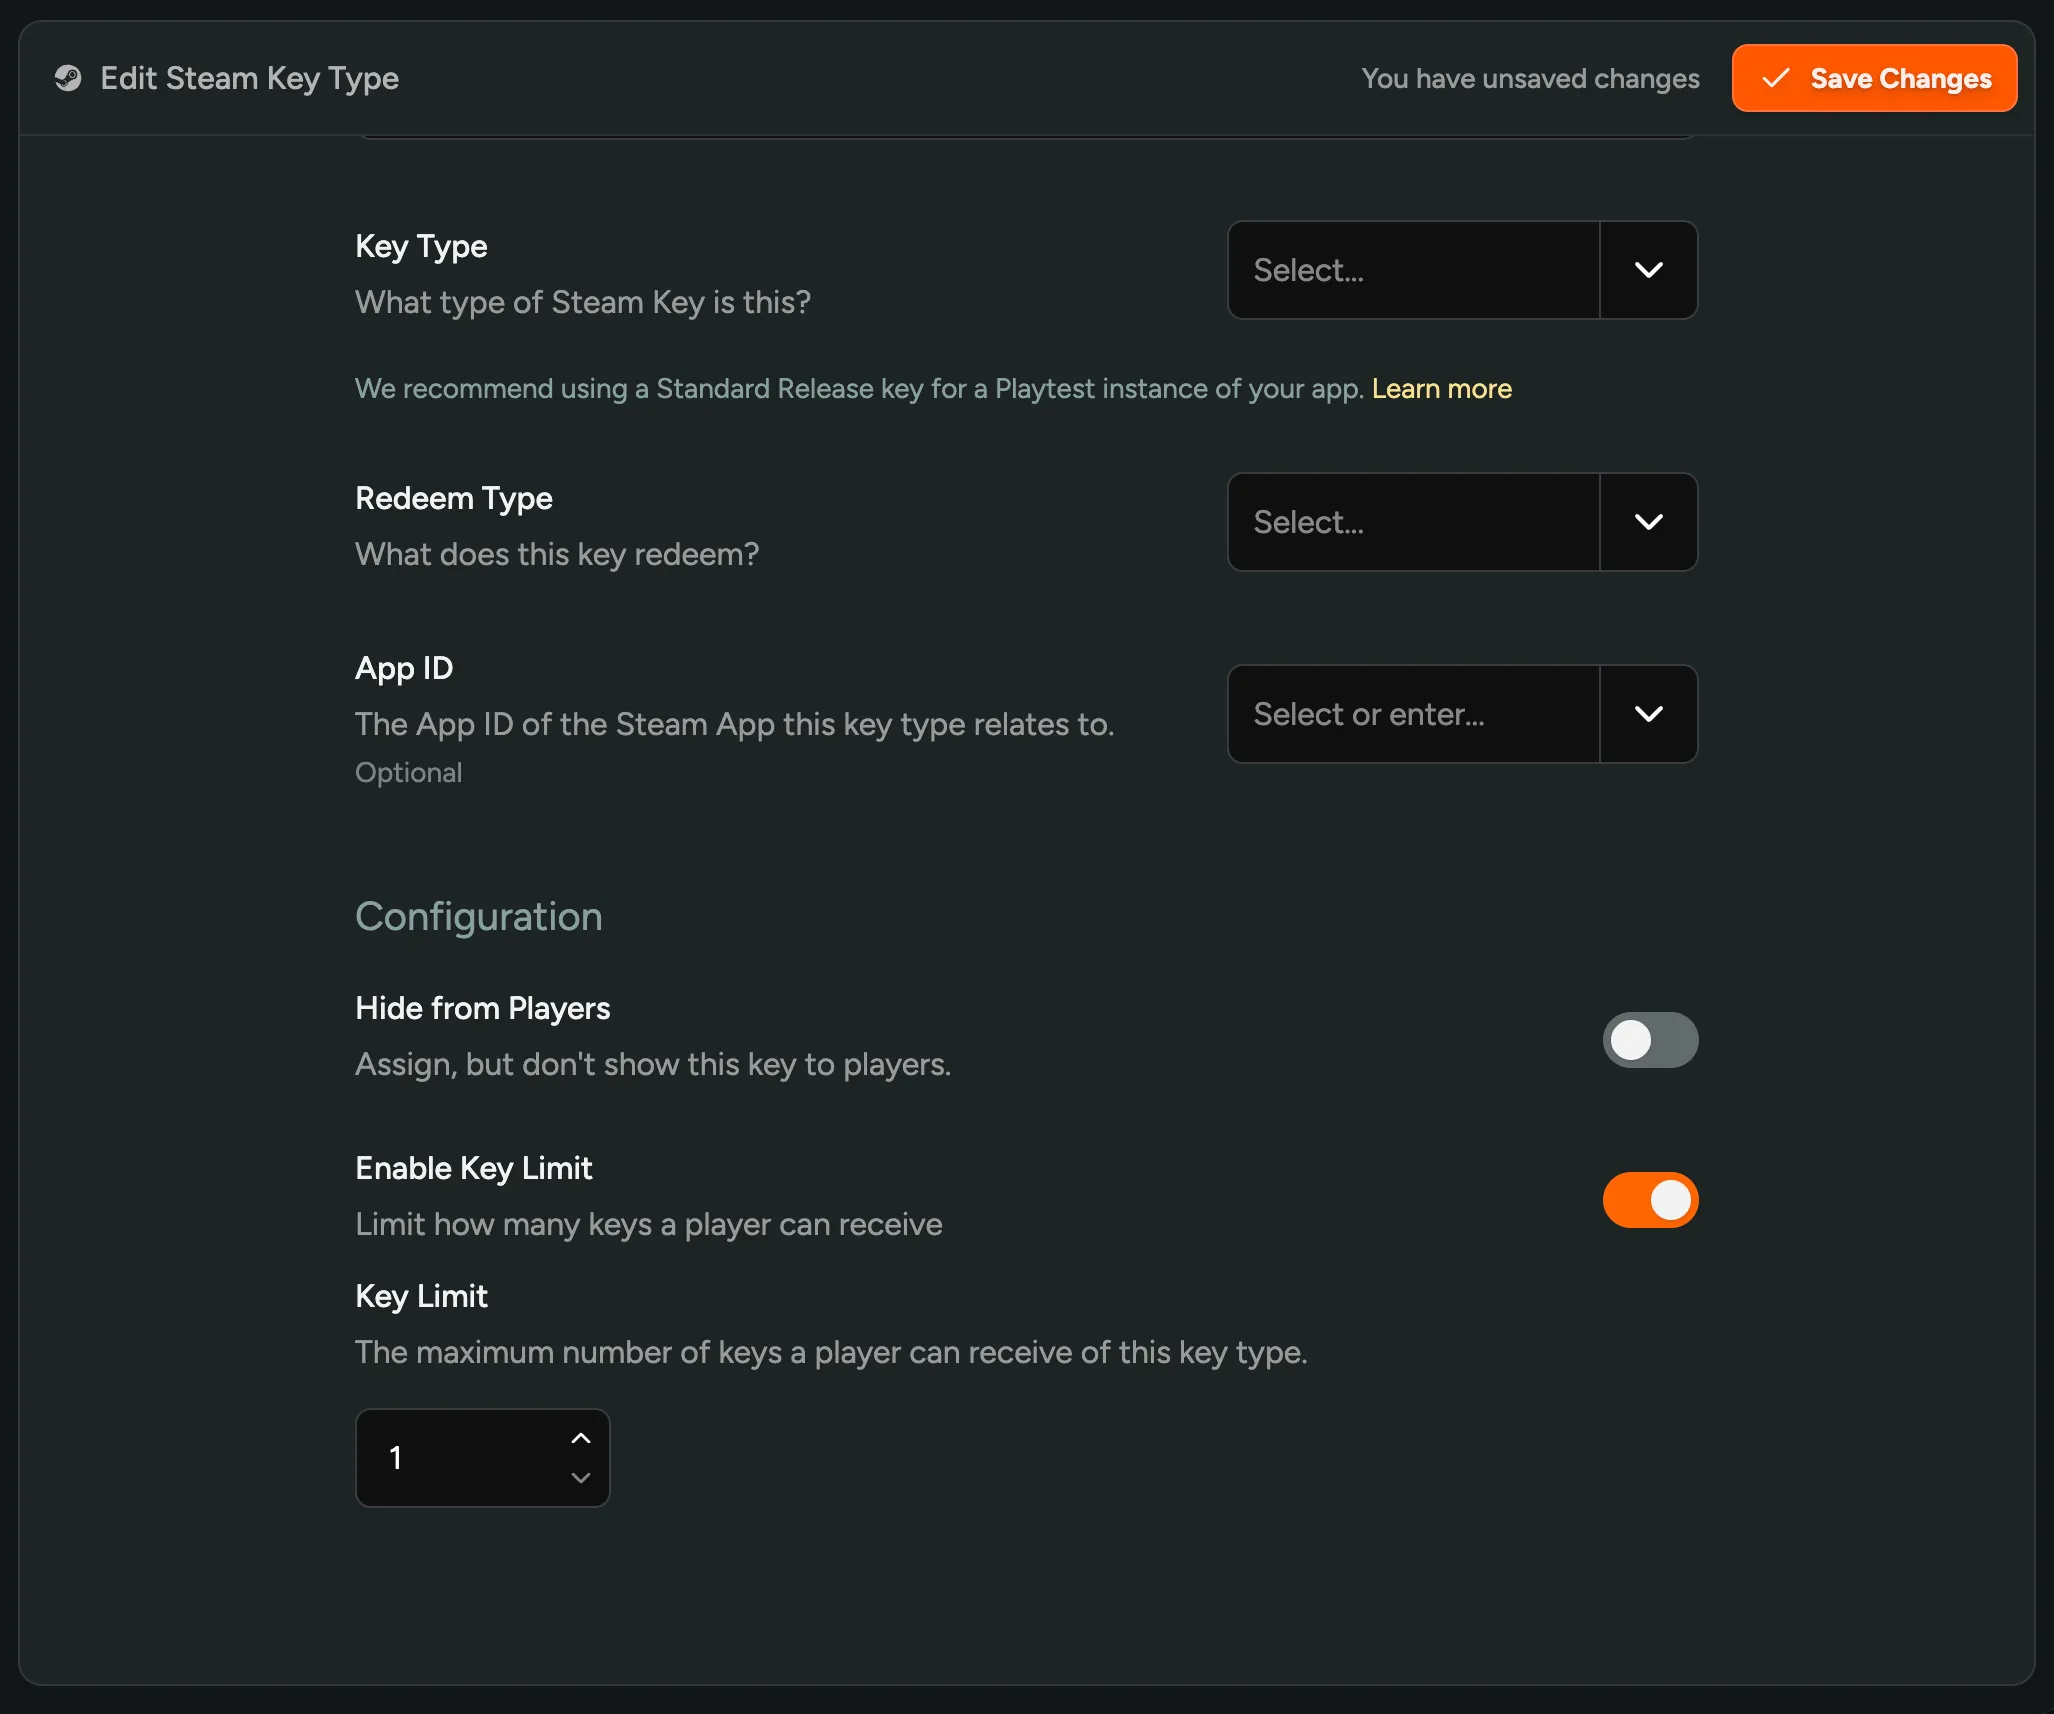Viewport: 2054px width, 1714px height.
Task: Open the Redeem Type select field
Action: pyautogui.click(x=1413, y=522)
